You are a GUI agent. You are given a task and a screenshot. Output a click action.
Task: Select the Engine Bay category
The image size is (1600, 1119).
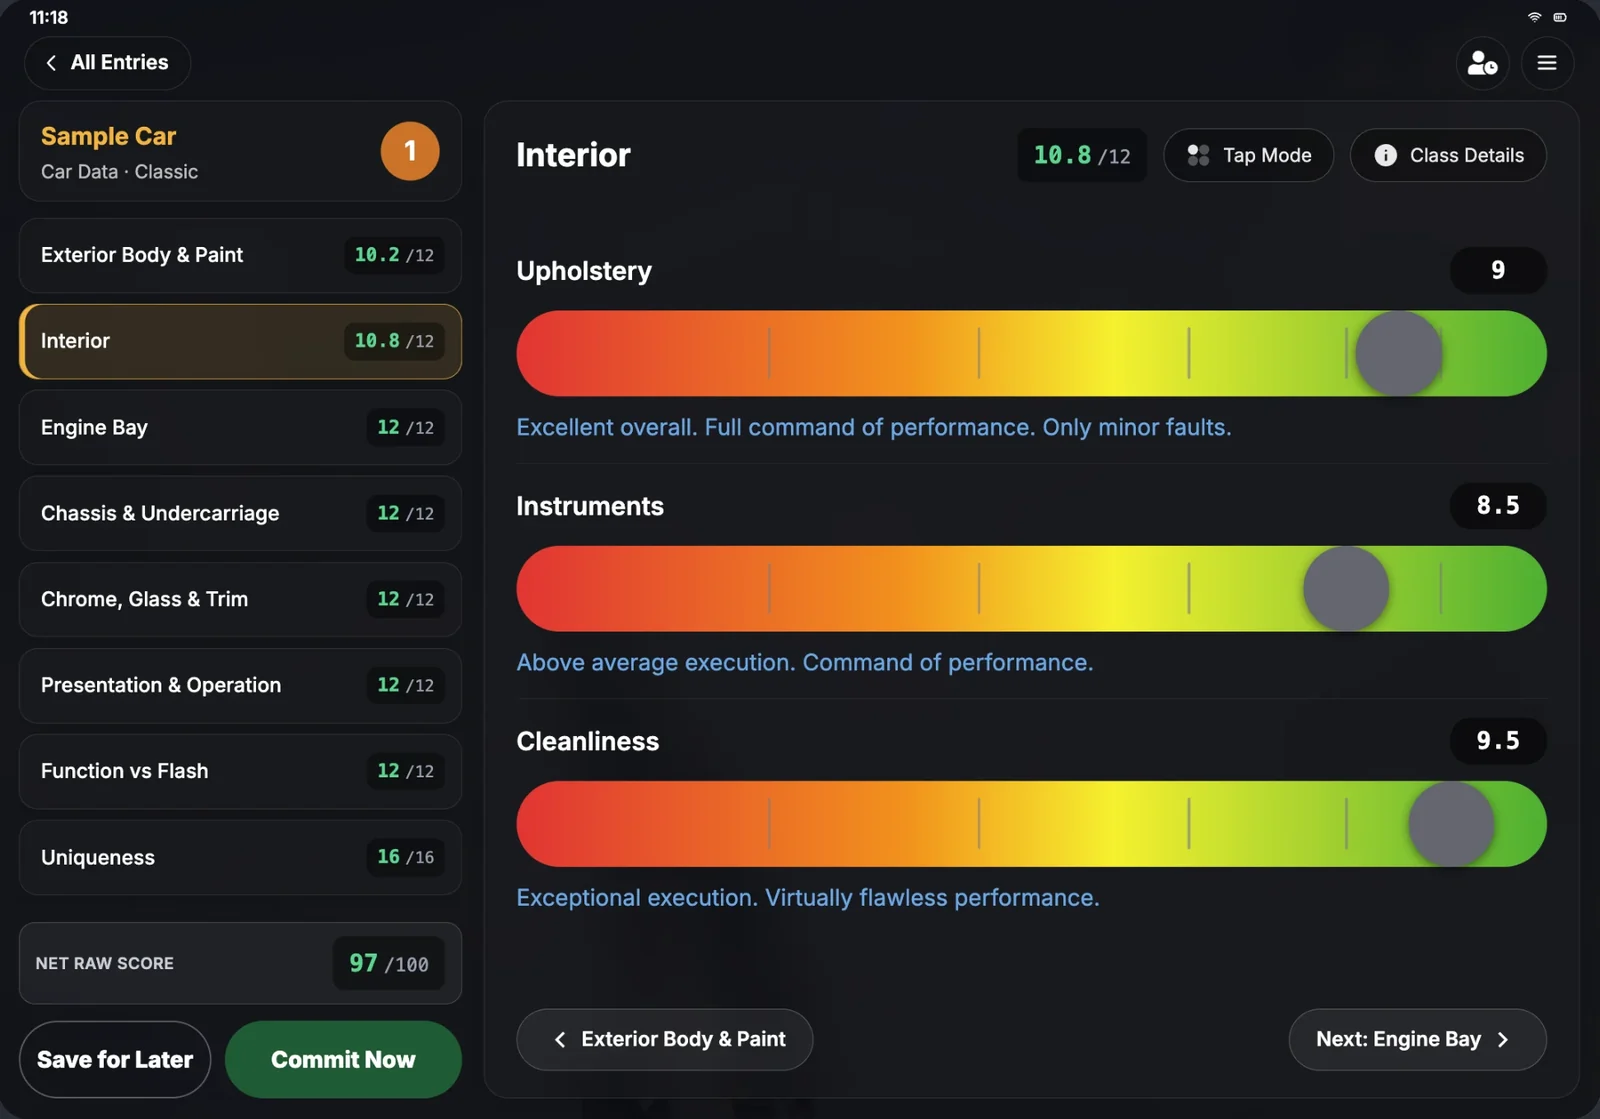(x=240, y=427)
